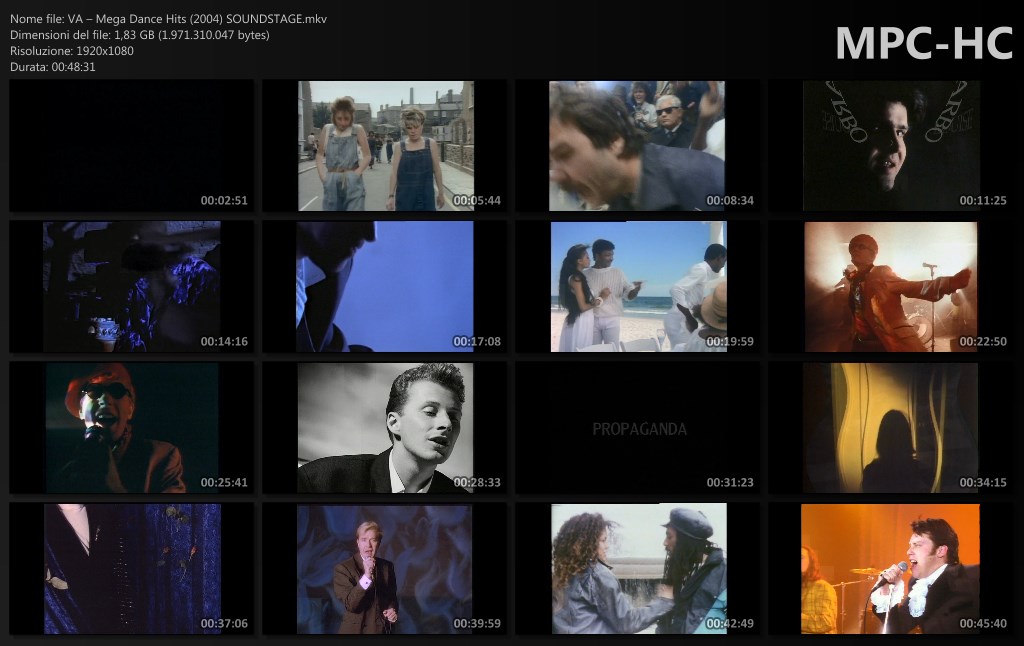The height and width of the screenshot is (646, 1024).
Task: Select the thumbnail at 00:14:16
Action: (132, 287)
